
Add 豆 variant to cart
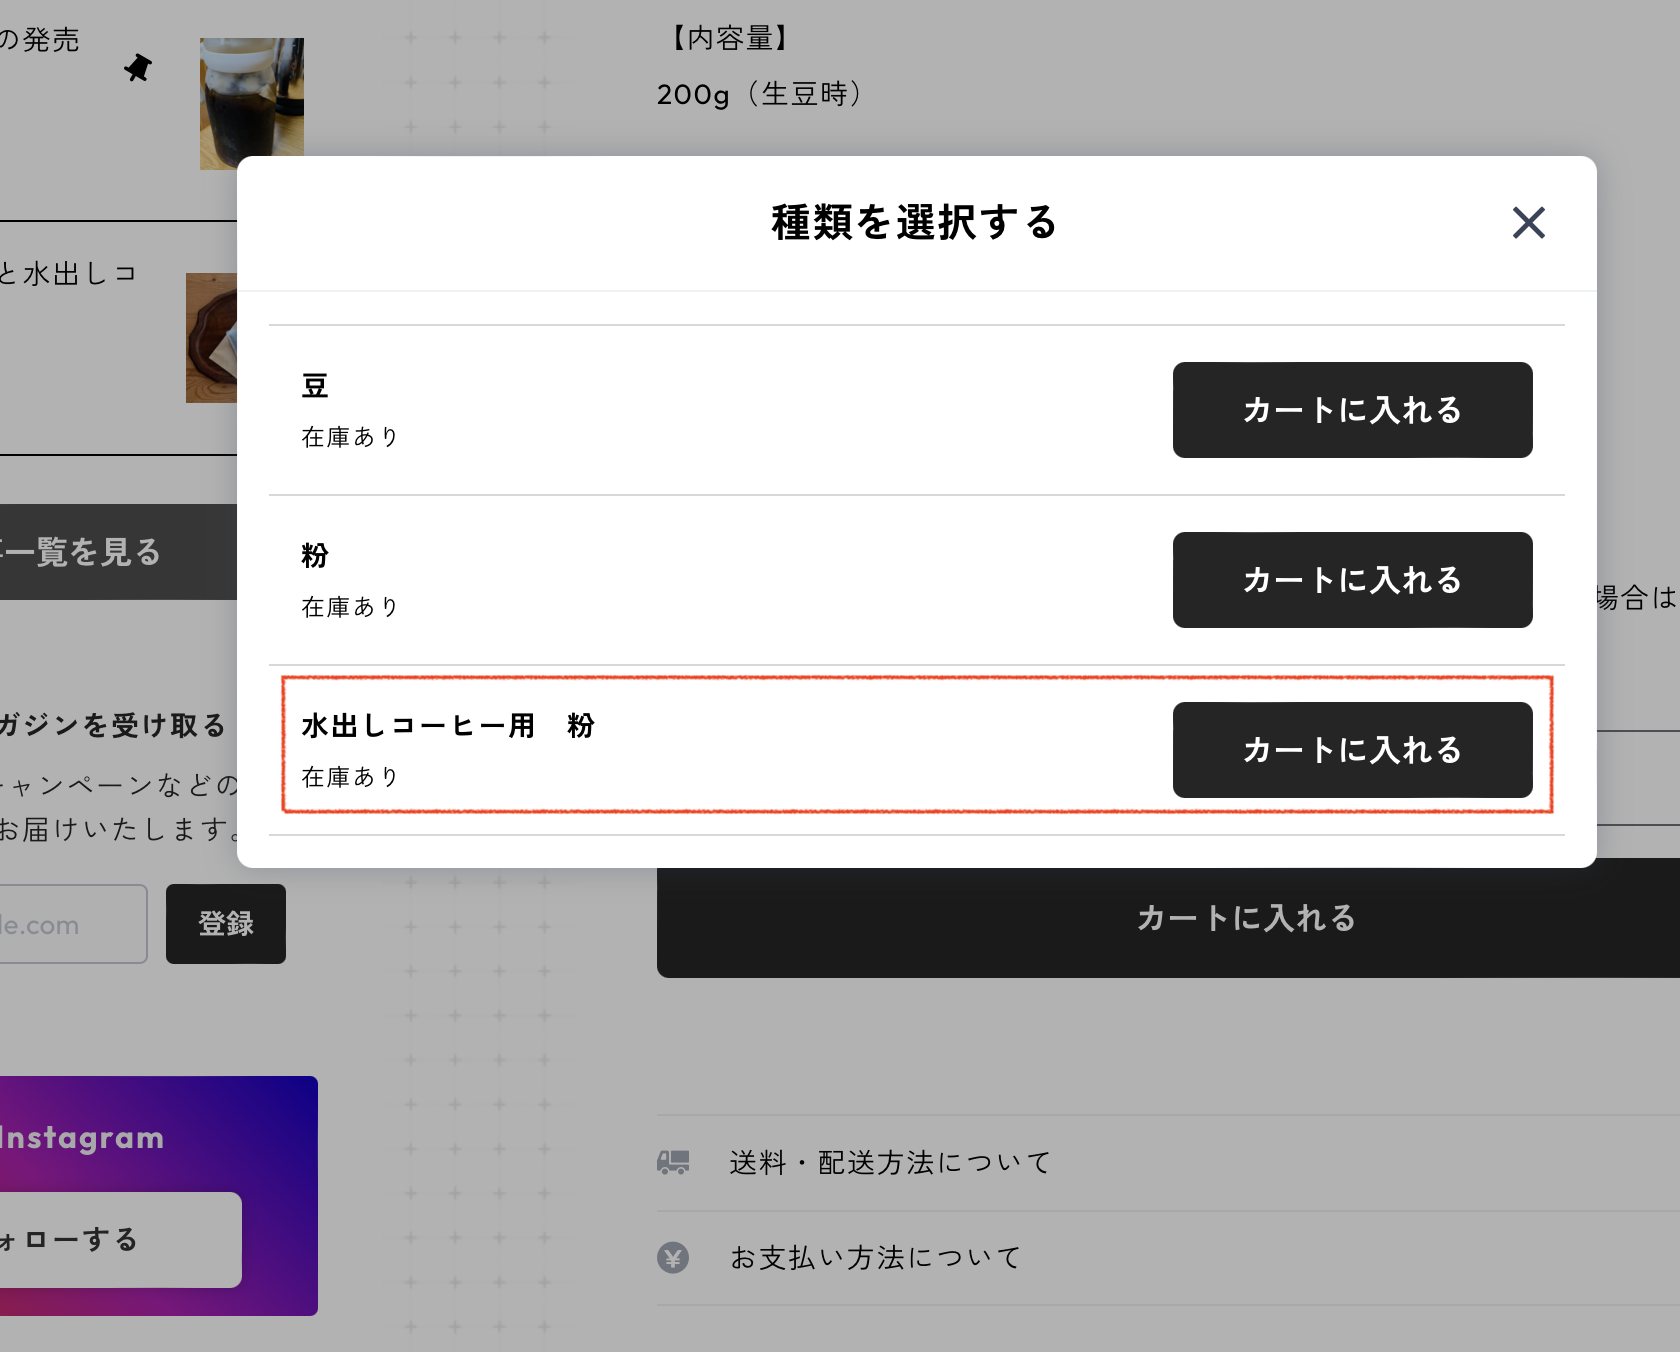click(x=1352, y=410)
